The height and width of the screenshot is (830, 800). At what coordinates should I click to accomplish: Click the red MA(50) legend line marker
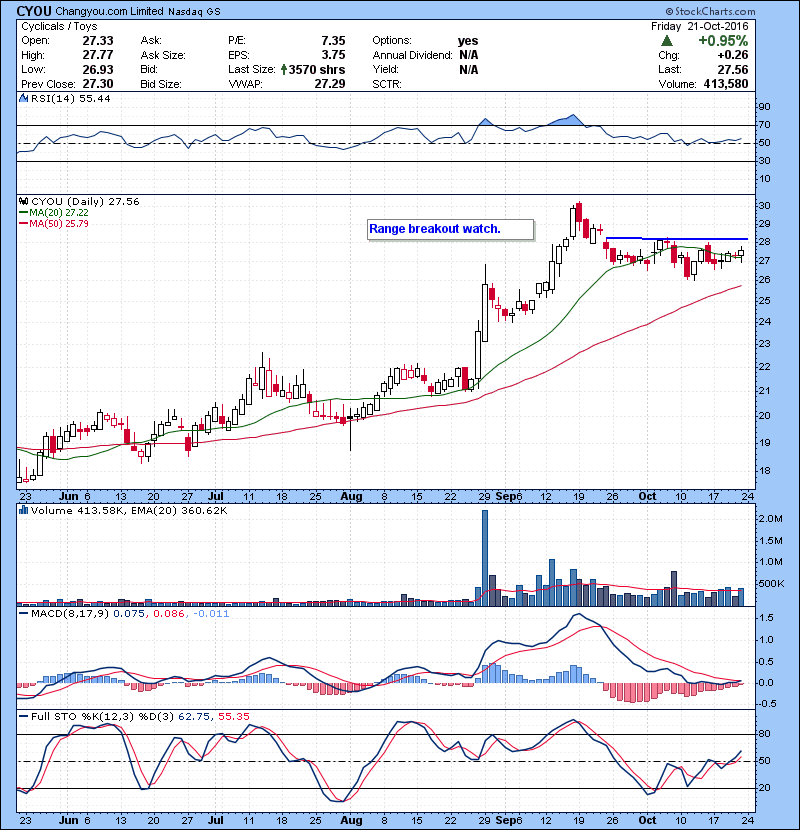(23, 224)
